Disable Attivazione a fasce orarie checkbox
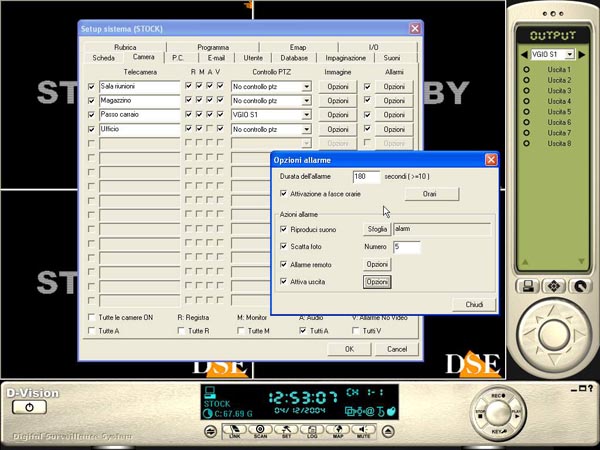The height and width of the screenshot is (450, 600). coord(283,193)
